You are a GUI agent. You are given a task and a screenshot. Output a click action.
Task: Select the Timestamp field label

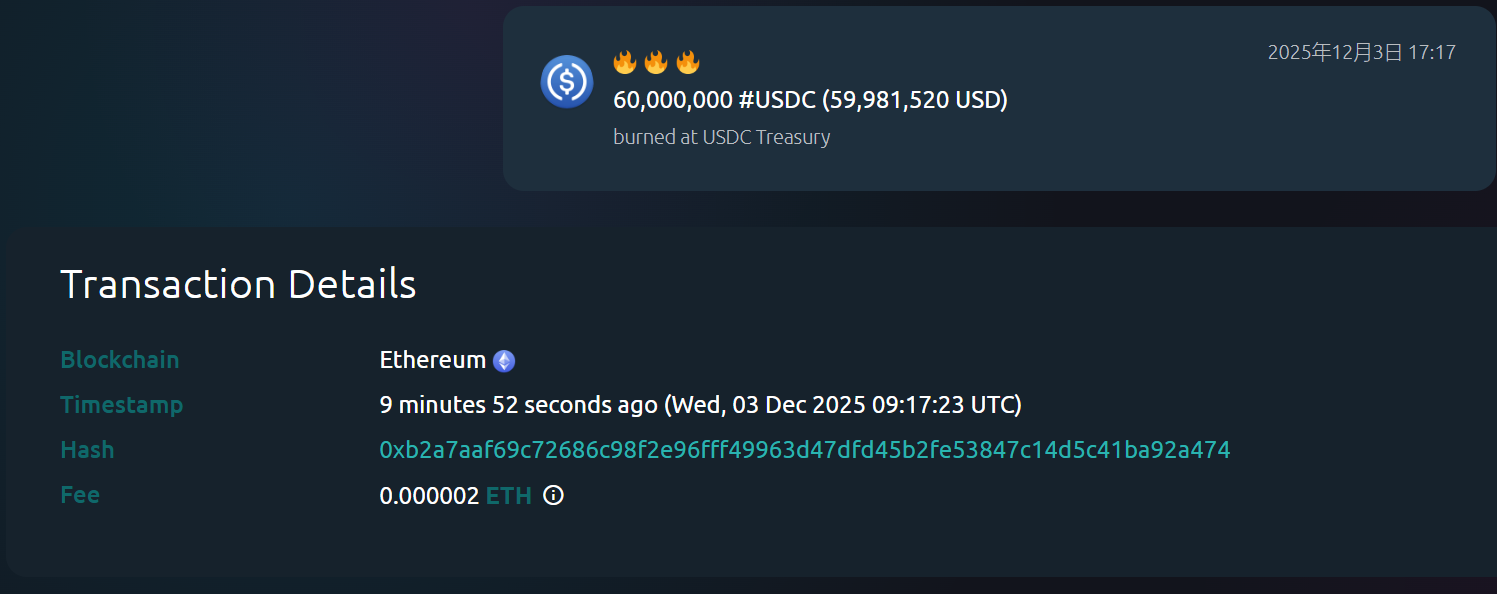point(121,405)
